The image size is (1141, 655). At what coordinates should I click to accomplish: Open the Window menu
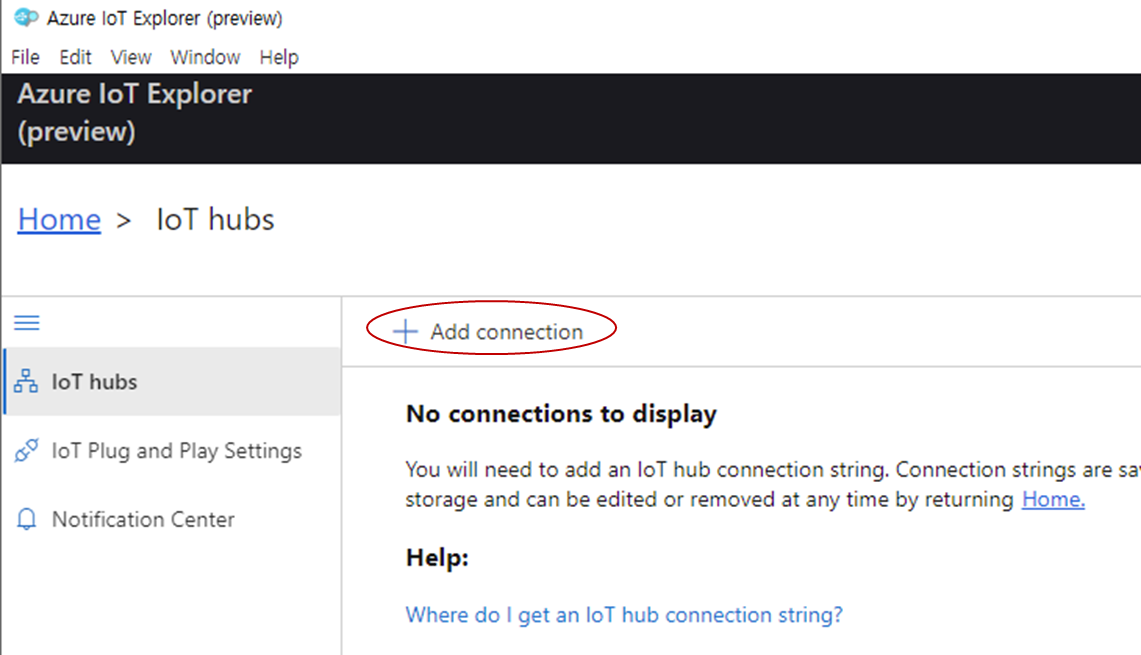205,57
